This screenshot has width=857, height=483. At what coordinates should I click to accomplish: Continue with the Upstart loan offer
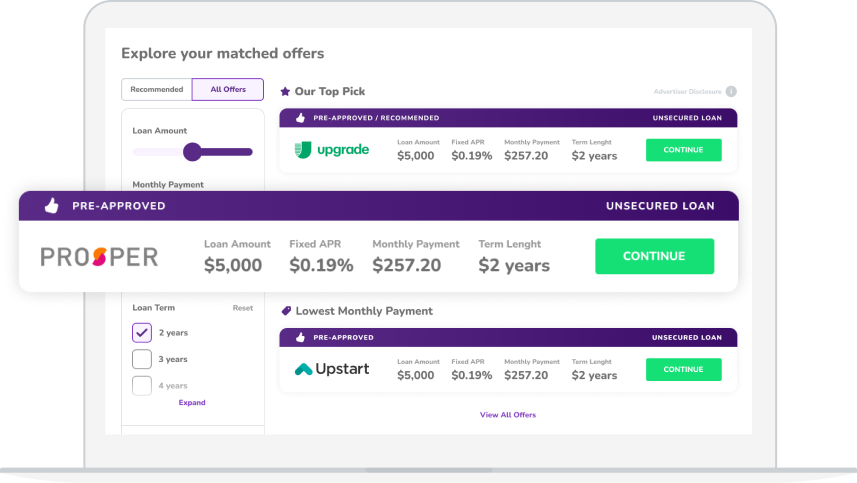(x=683, y=369)
